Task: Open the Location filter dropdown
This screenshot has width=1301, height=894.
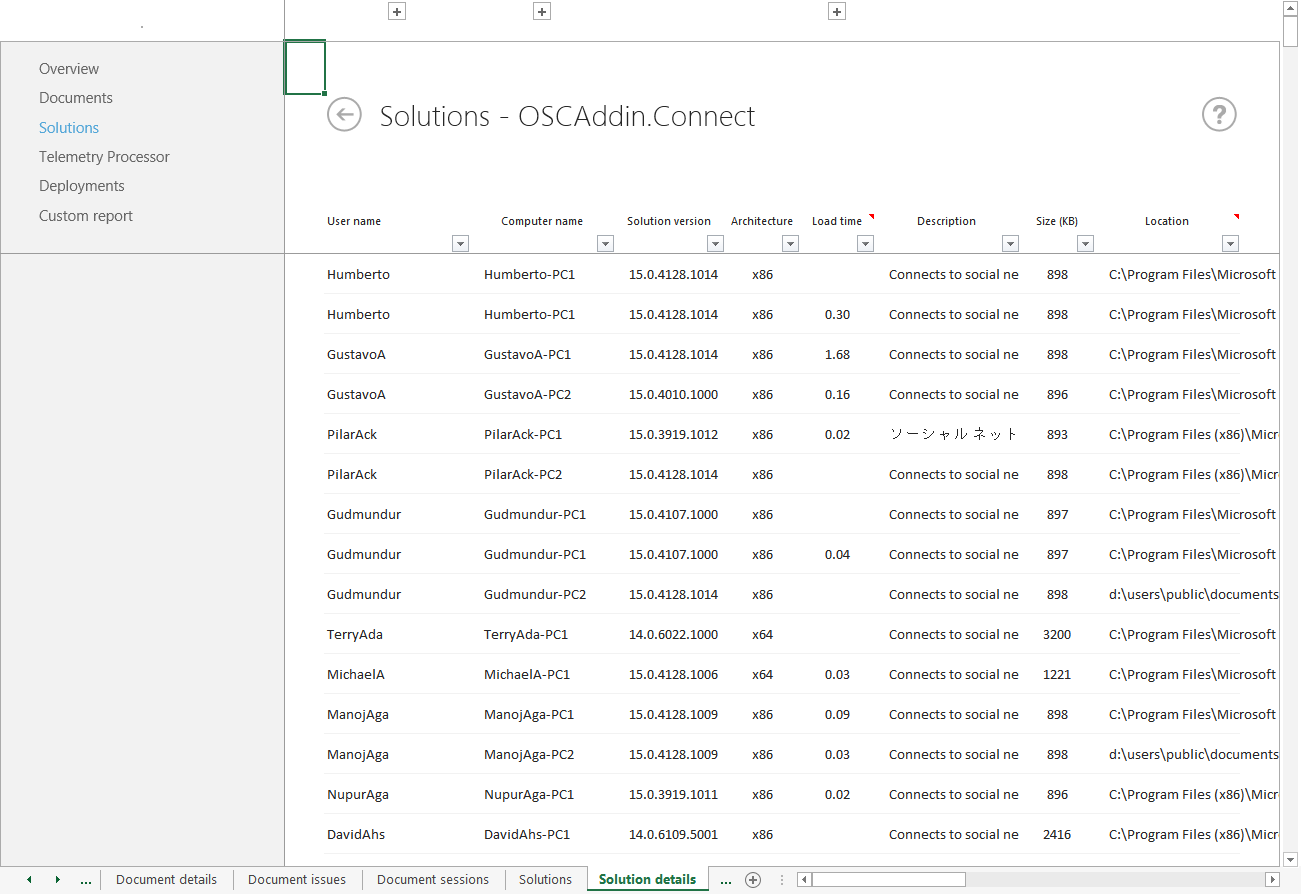Action: pyautogui.click(x=1230, y=243)
